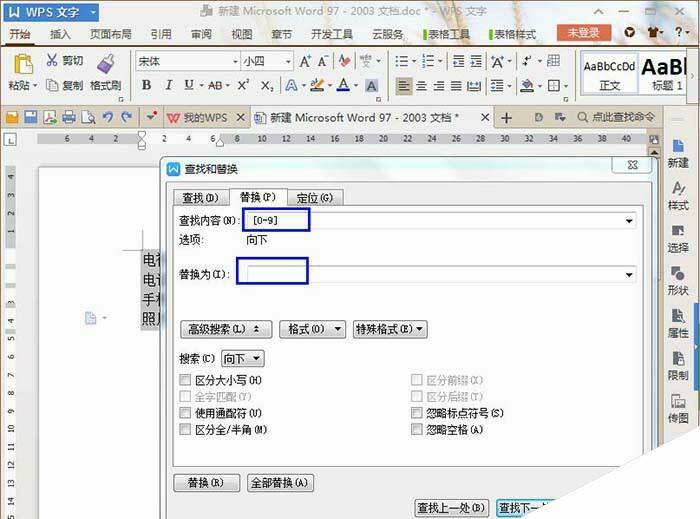
Task: Toggle Bold formatting
Action: click(x=146, y=85)
